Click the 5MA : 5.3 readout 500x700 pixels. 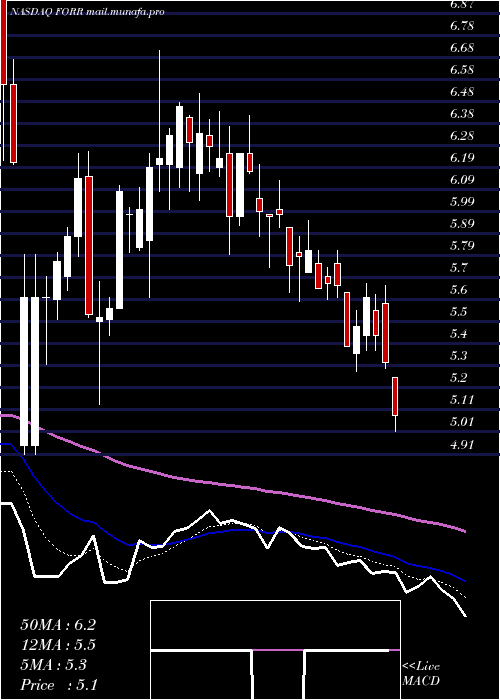(54, 665)
